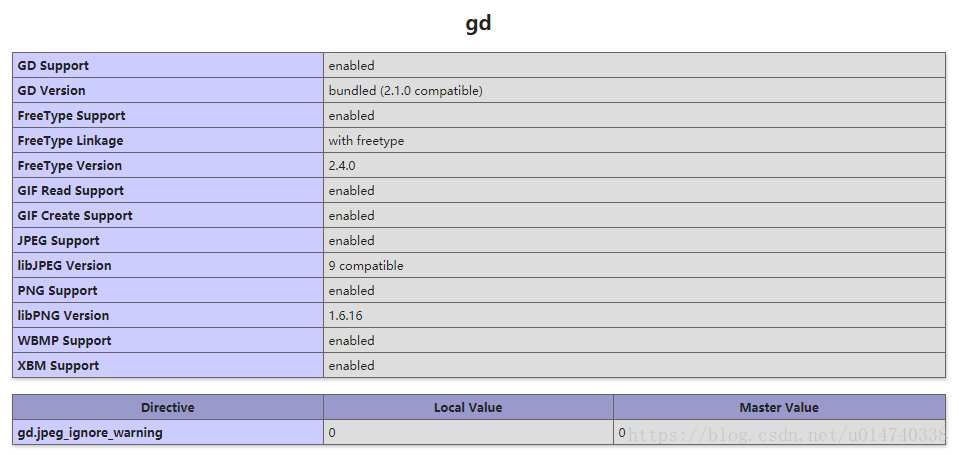
Task: Click the "Local Value" column header
Action: tap(468, 407)
